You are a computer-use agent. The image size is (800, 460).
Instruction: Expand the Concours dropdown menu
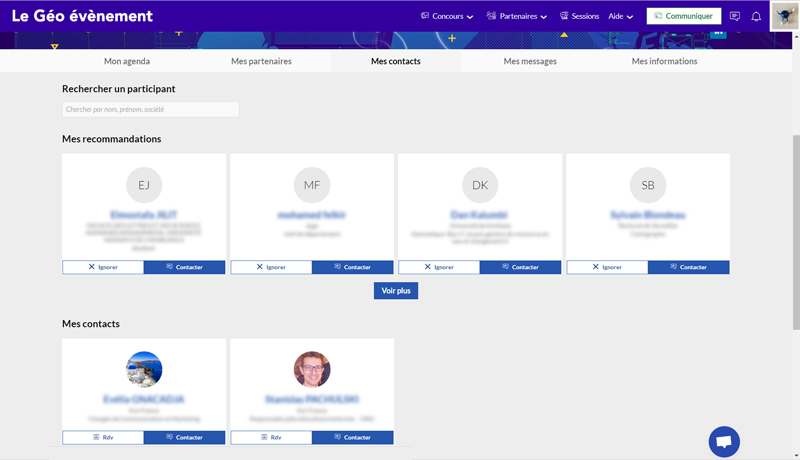[448, 16]
